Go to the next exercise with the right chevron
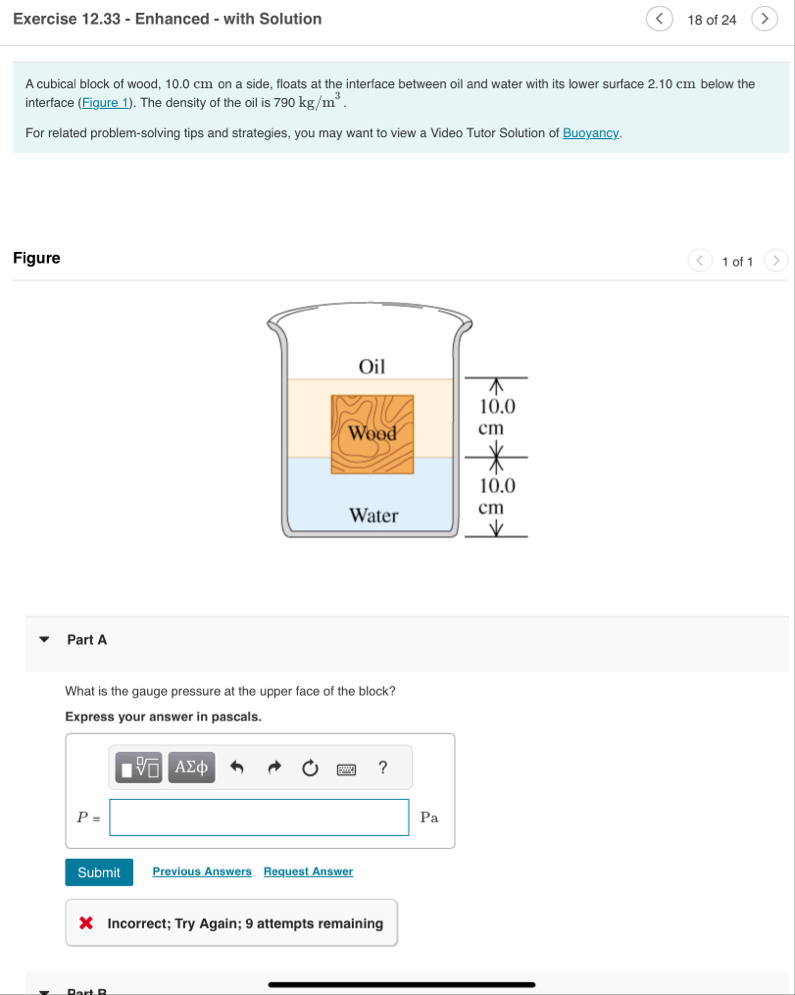This screenshot has height=995, width=795. [x=764, y=18]
